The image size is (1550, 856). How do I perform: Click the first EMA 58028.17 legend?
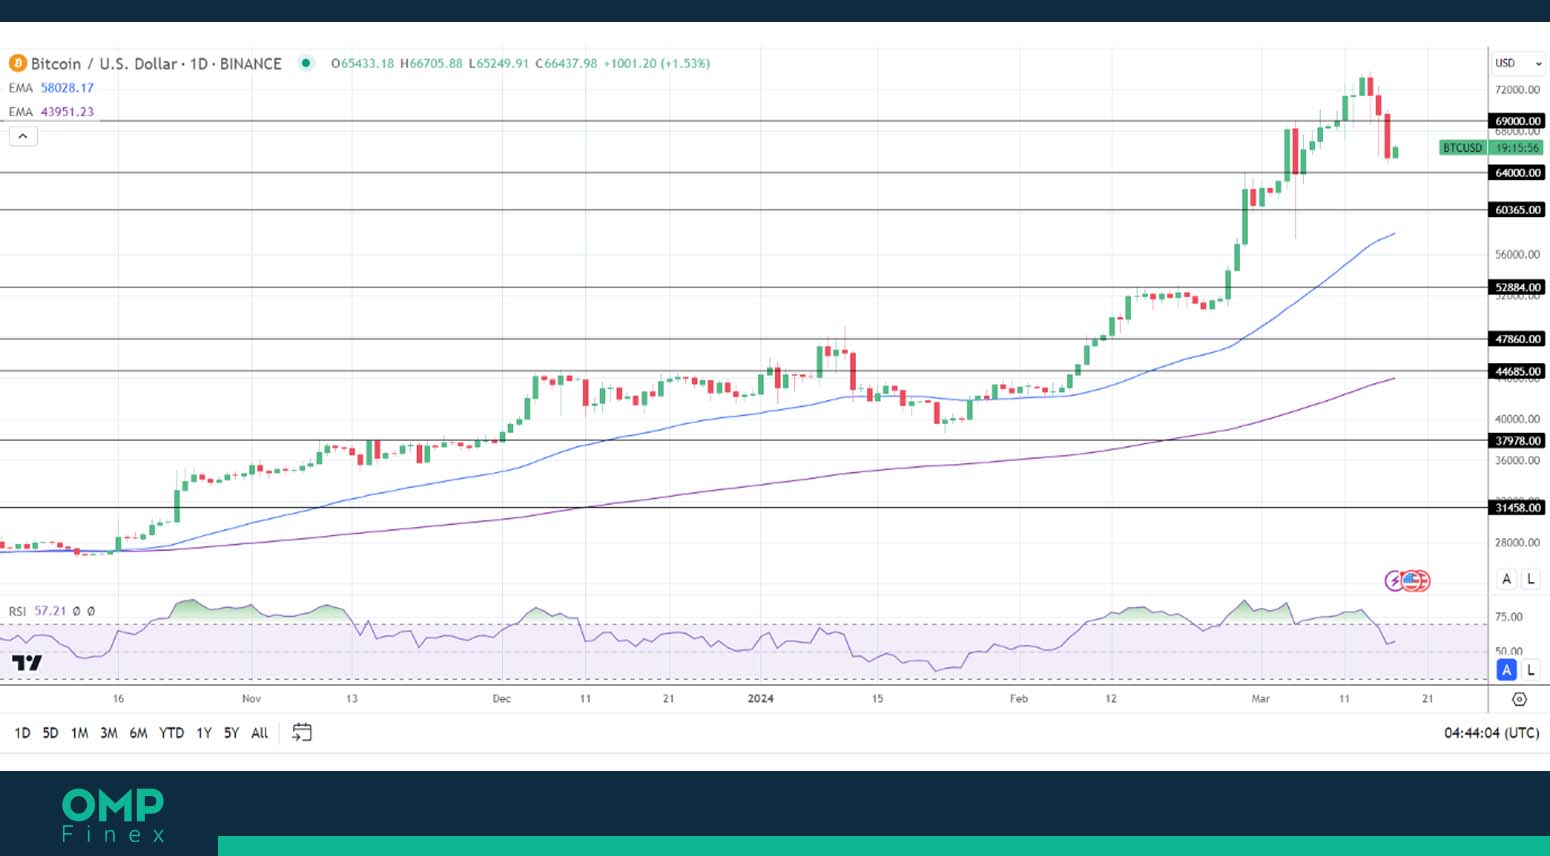51,88
